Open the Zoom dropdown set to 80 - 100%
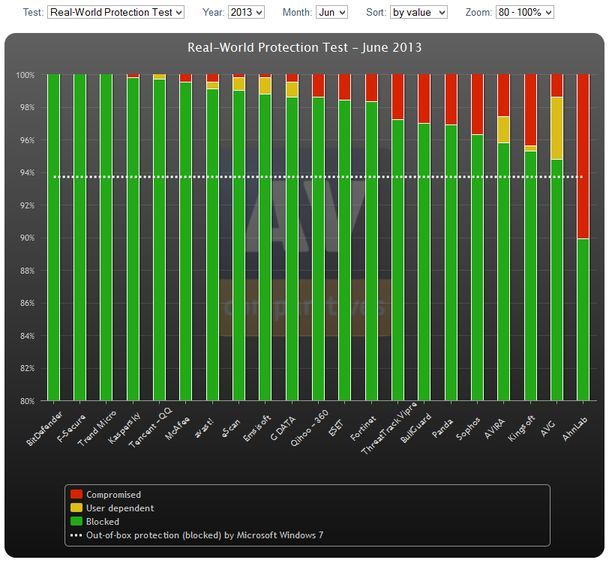The width and height of the screenshot is (609, 563). (525, 12)
